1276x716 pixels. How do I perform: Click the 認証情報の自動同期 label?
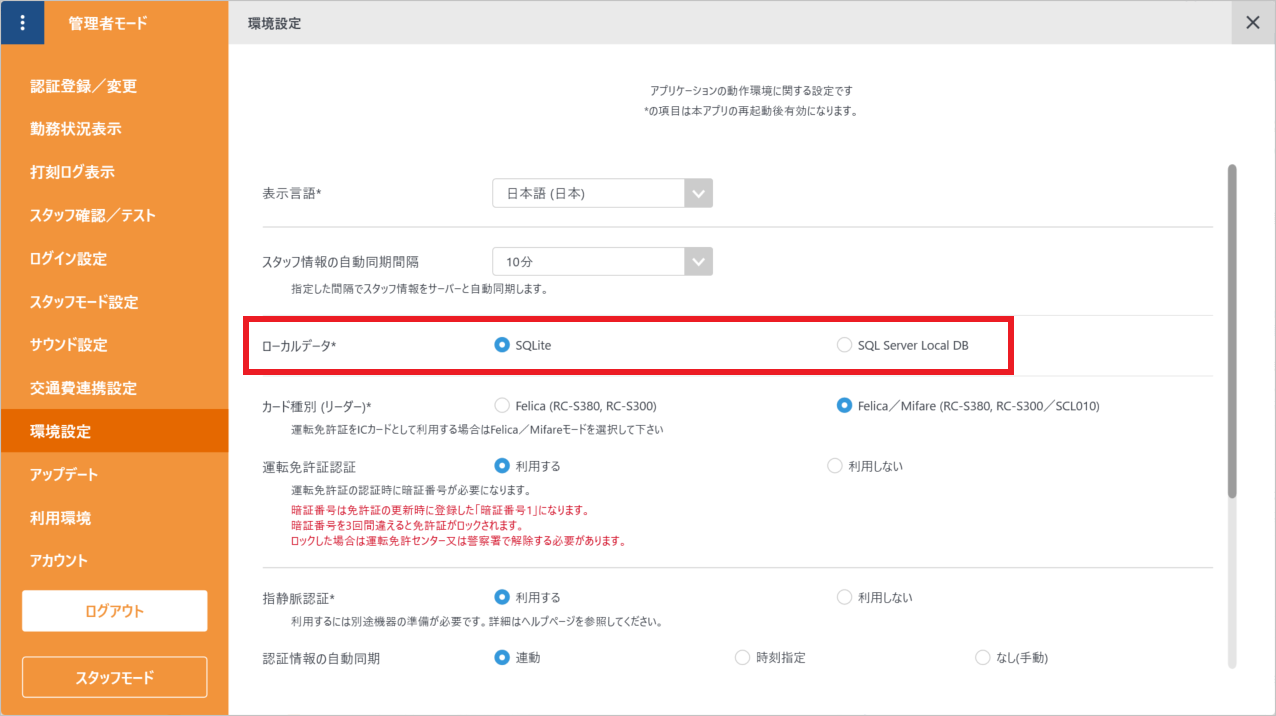(320, 658)
